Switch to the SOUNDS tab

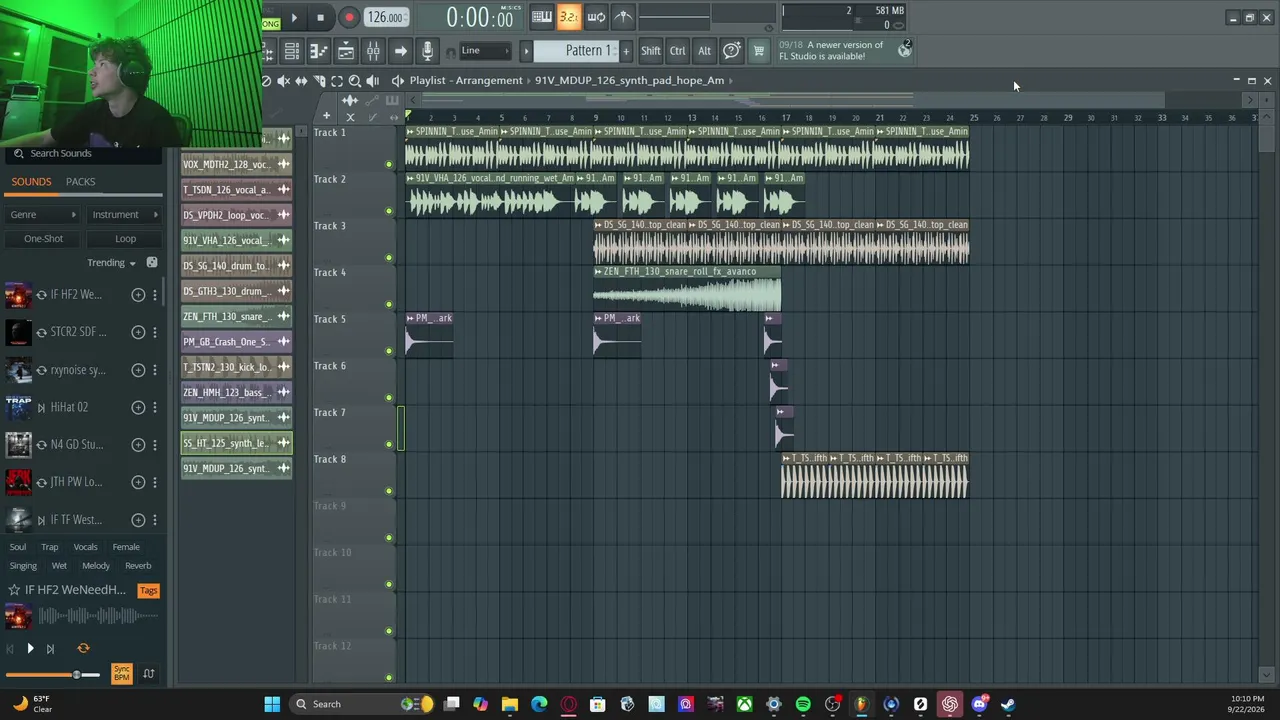tap(31, 182)
